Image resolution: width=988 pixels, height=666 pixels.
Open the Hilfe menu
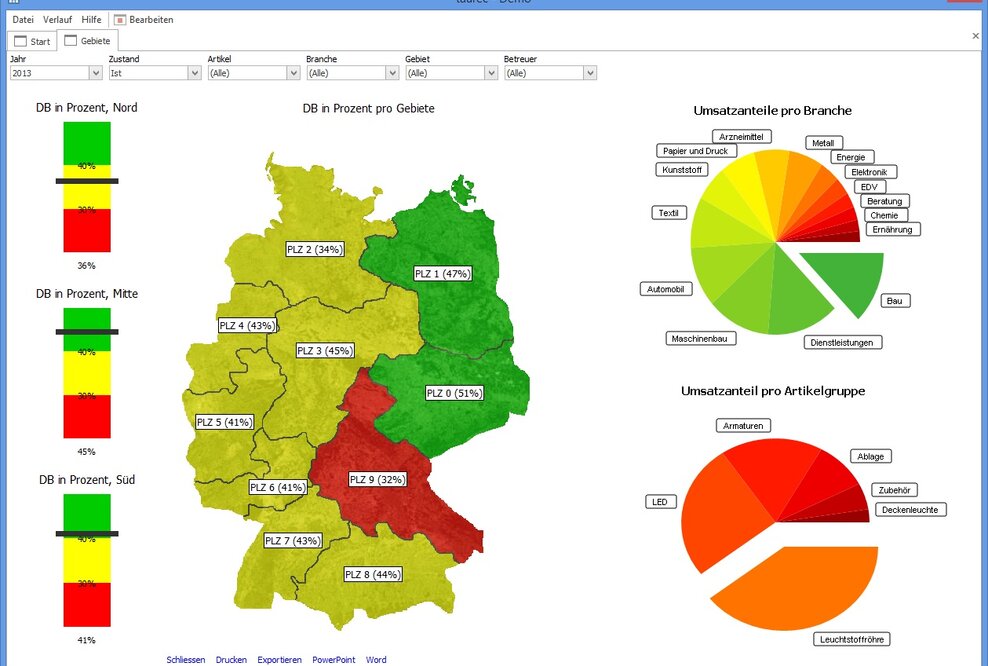click(x=90, y=19)
